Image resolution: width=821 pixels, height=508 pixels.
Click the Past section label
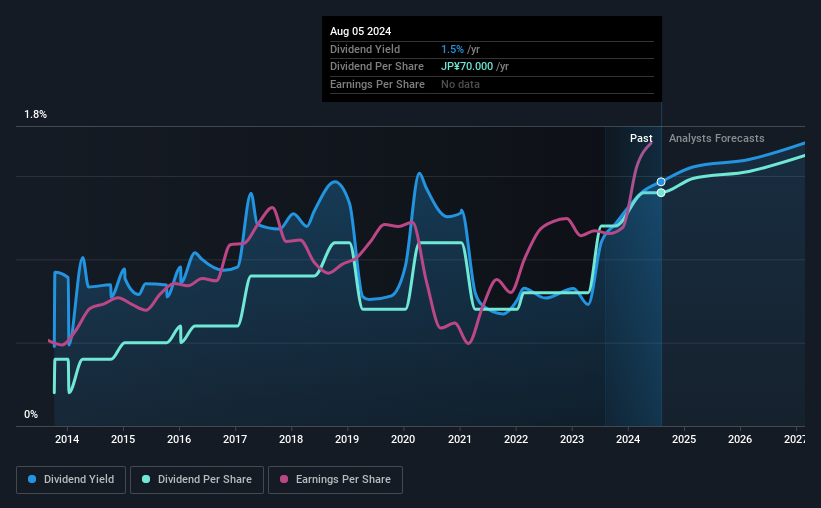point(641,138)
